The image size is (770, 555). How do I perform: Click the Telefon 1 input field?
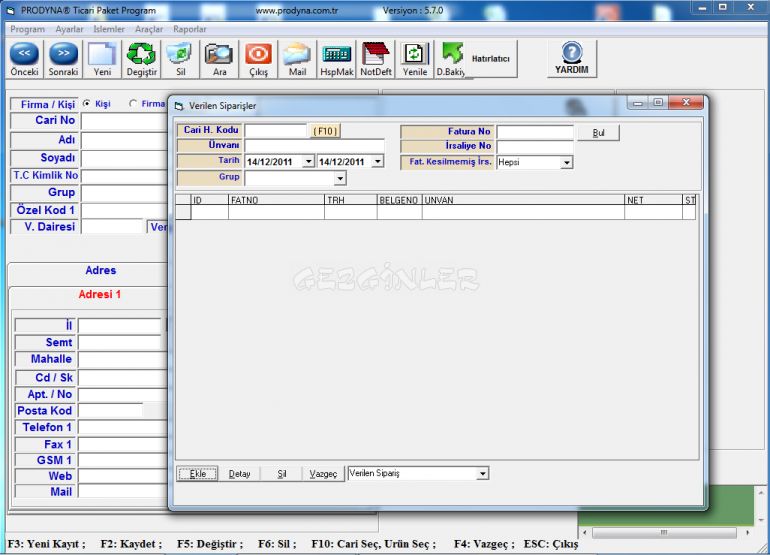coord(123,427)
